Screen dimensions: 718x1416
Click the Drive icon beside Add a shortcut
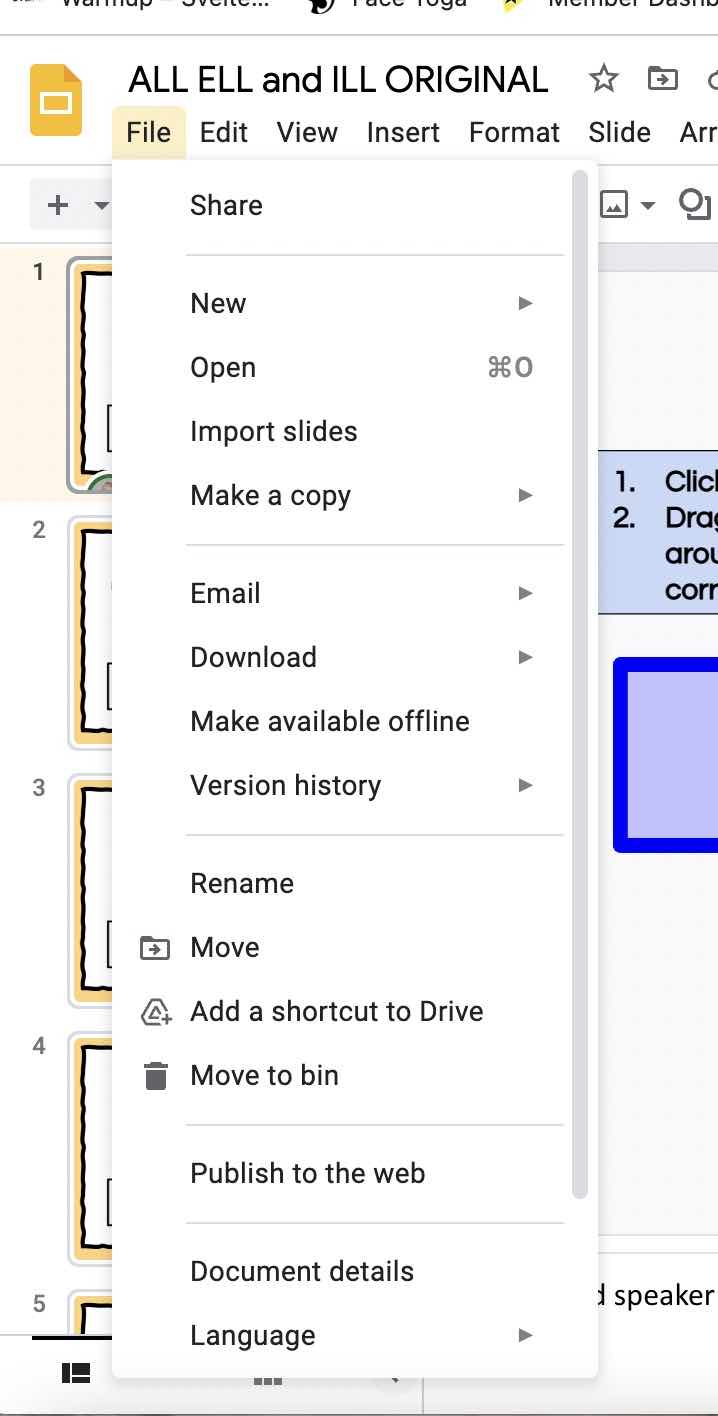156,1012
